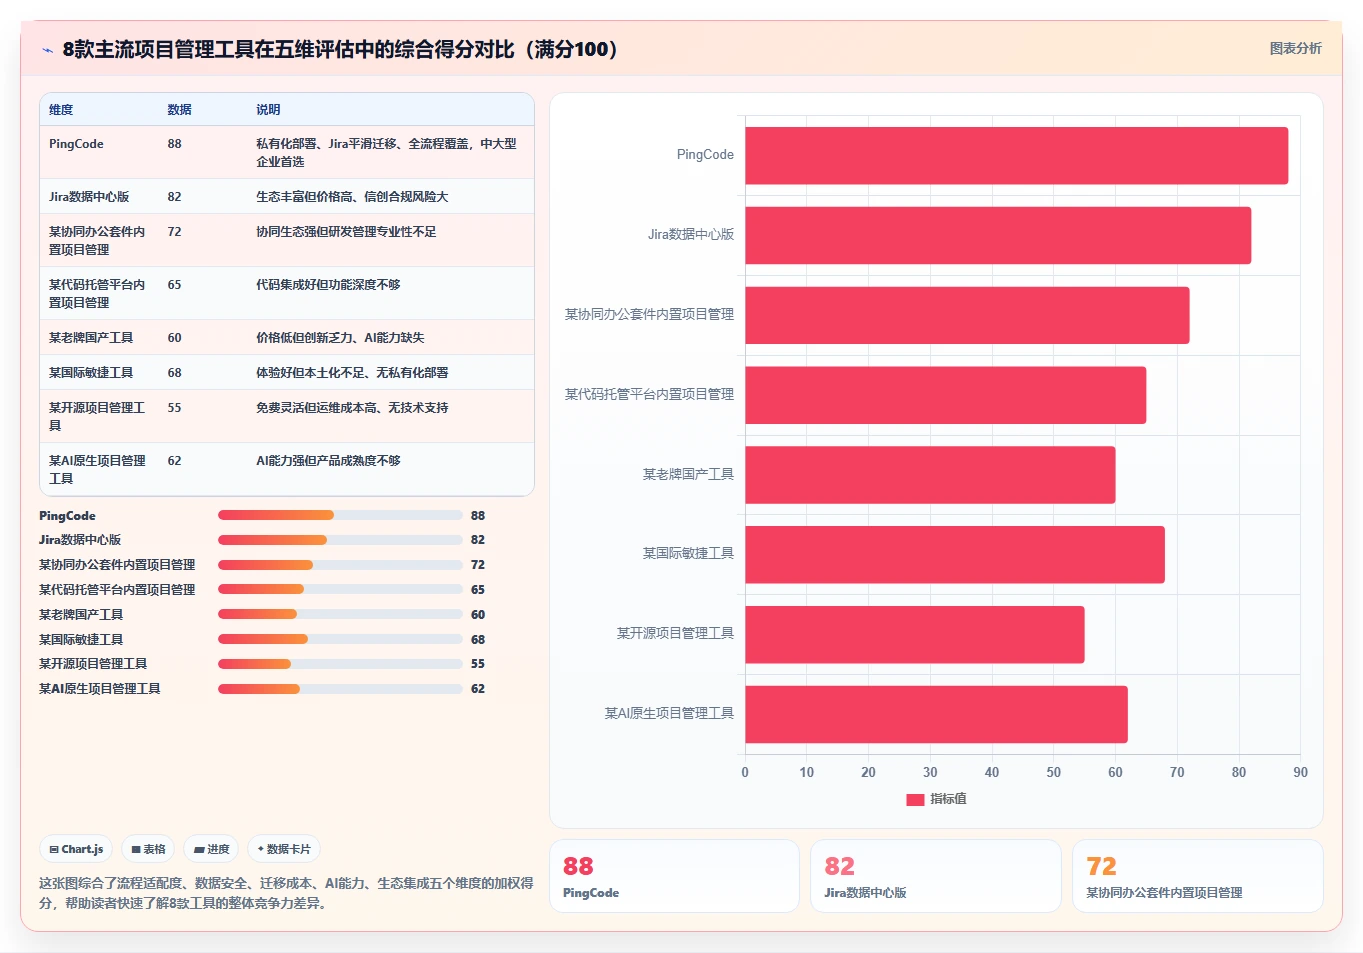Select the Chart.js tag chip
The image size is (1363, 953).
click(76, 849)
